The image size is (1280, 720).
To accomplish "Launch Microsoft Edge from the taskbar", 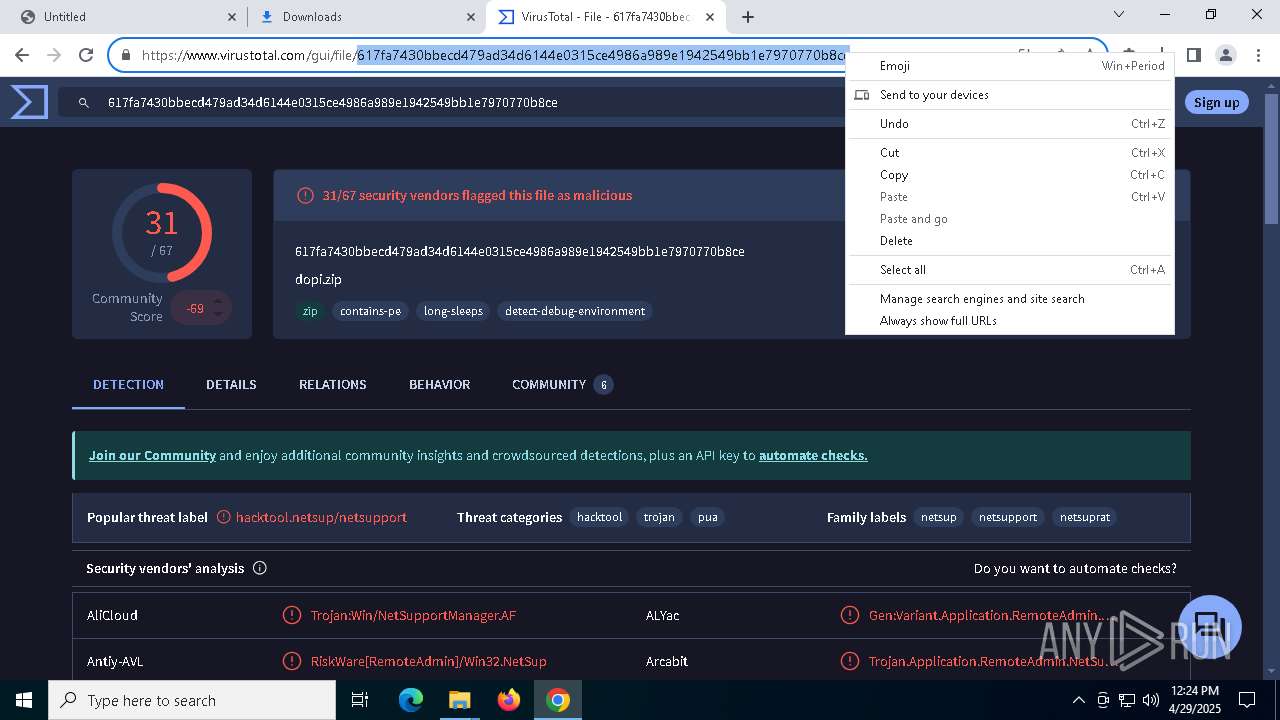I will pyautogui.click(x=411, y=700).
